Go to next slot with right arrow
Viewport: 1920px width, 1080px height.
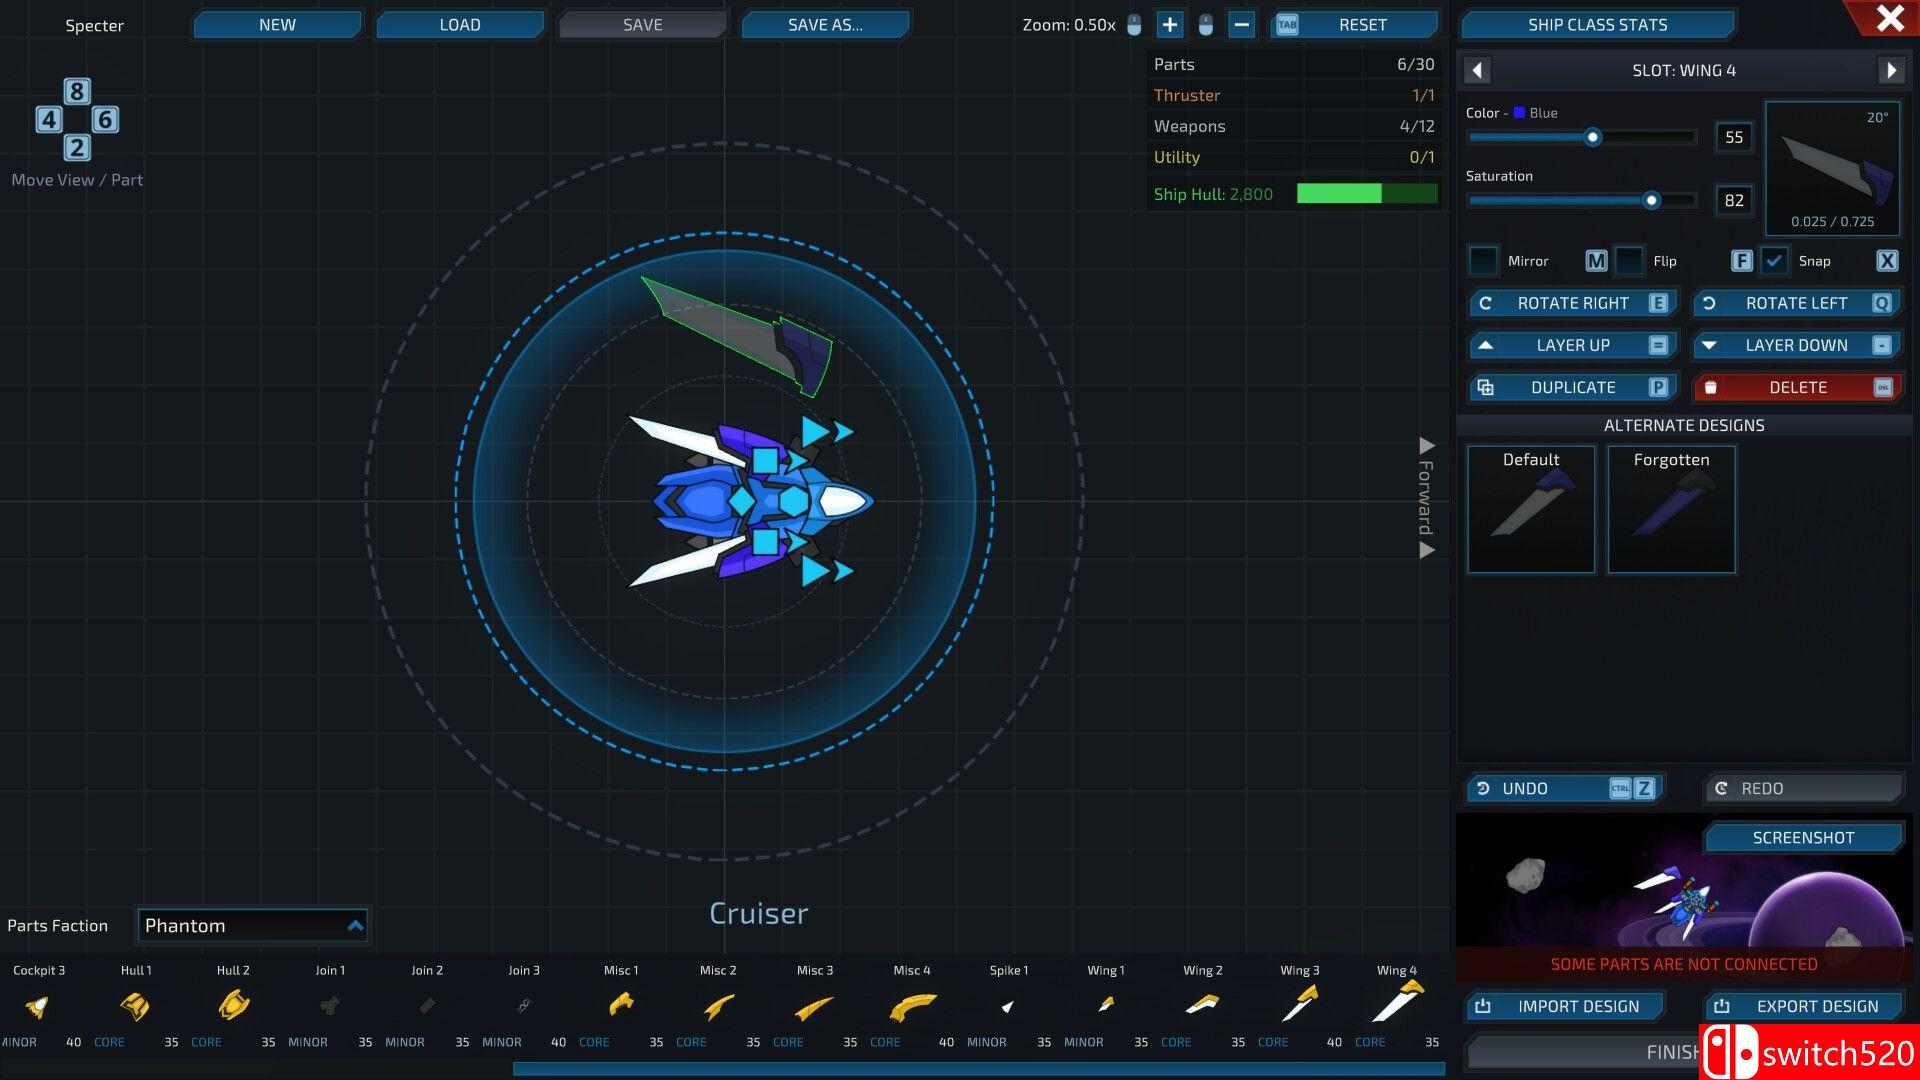[1890, 70]
